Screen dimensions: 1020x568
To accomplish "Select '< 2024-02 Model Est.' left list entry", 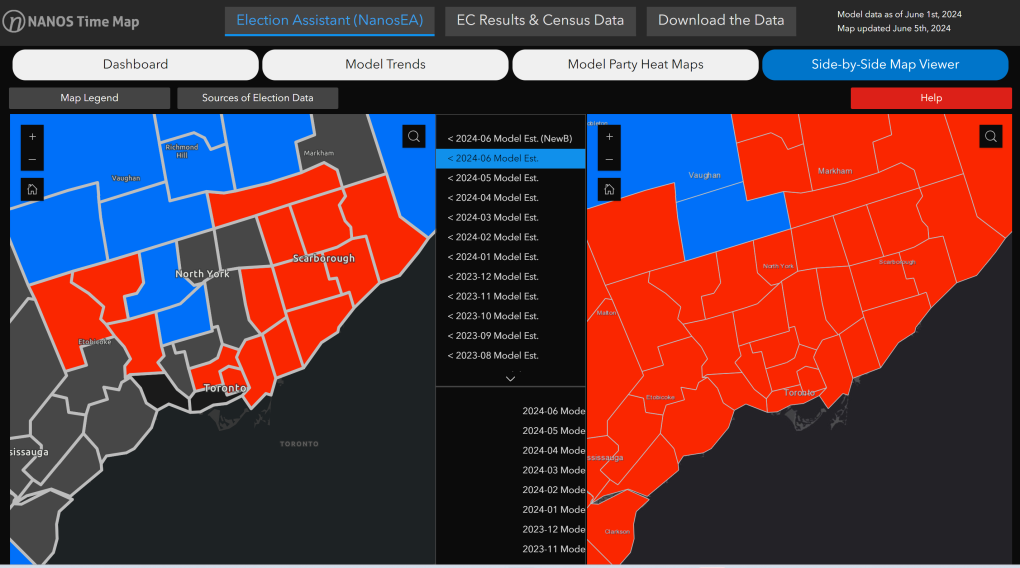I will [511, 237].
